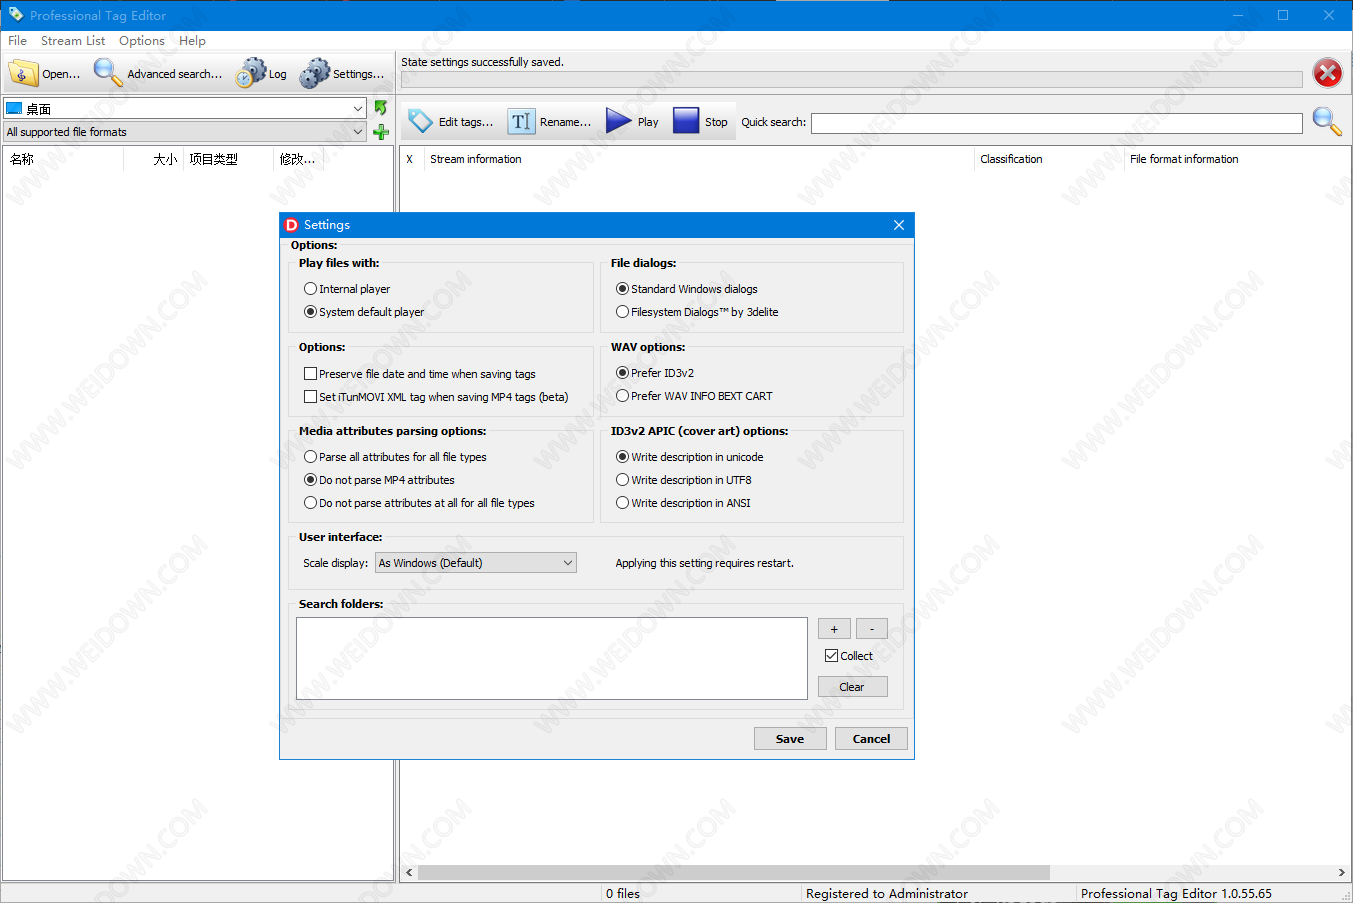Viewport: 1353px width, 903px height.
Task: Click the minus remove folder button
Action: click(x=872, y=629)
